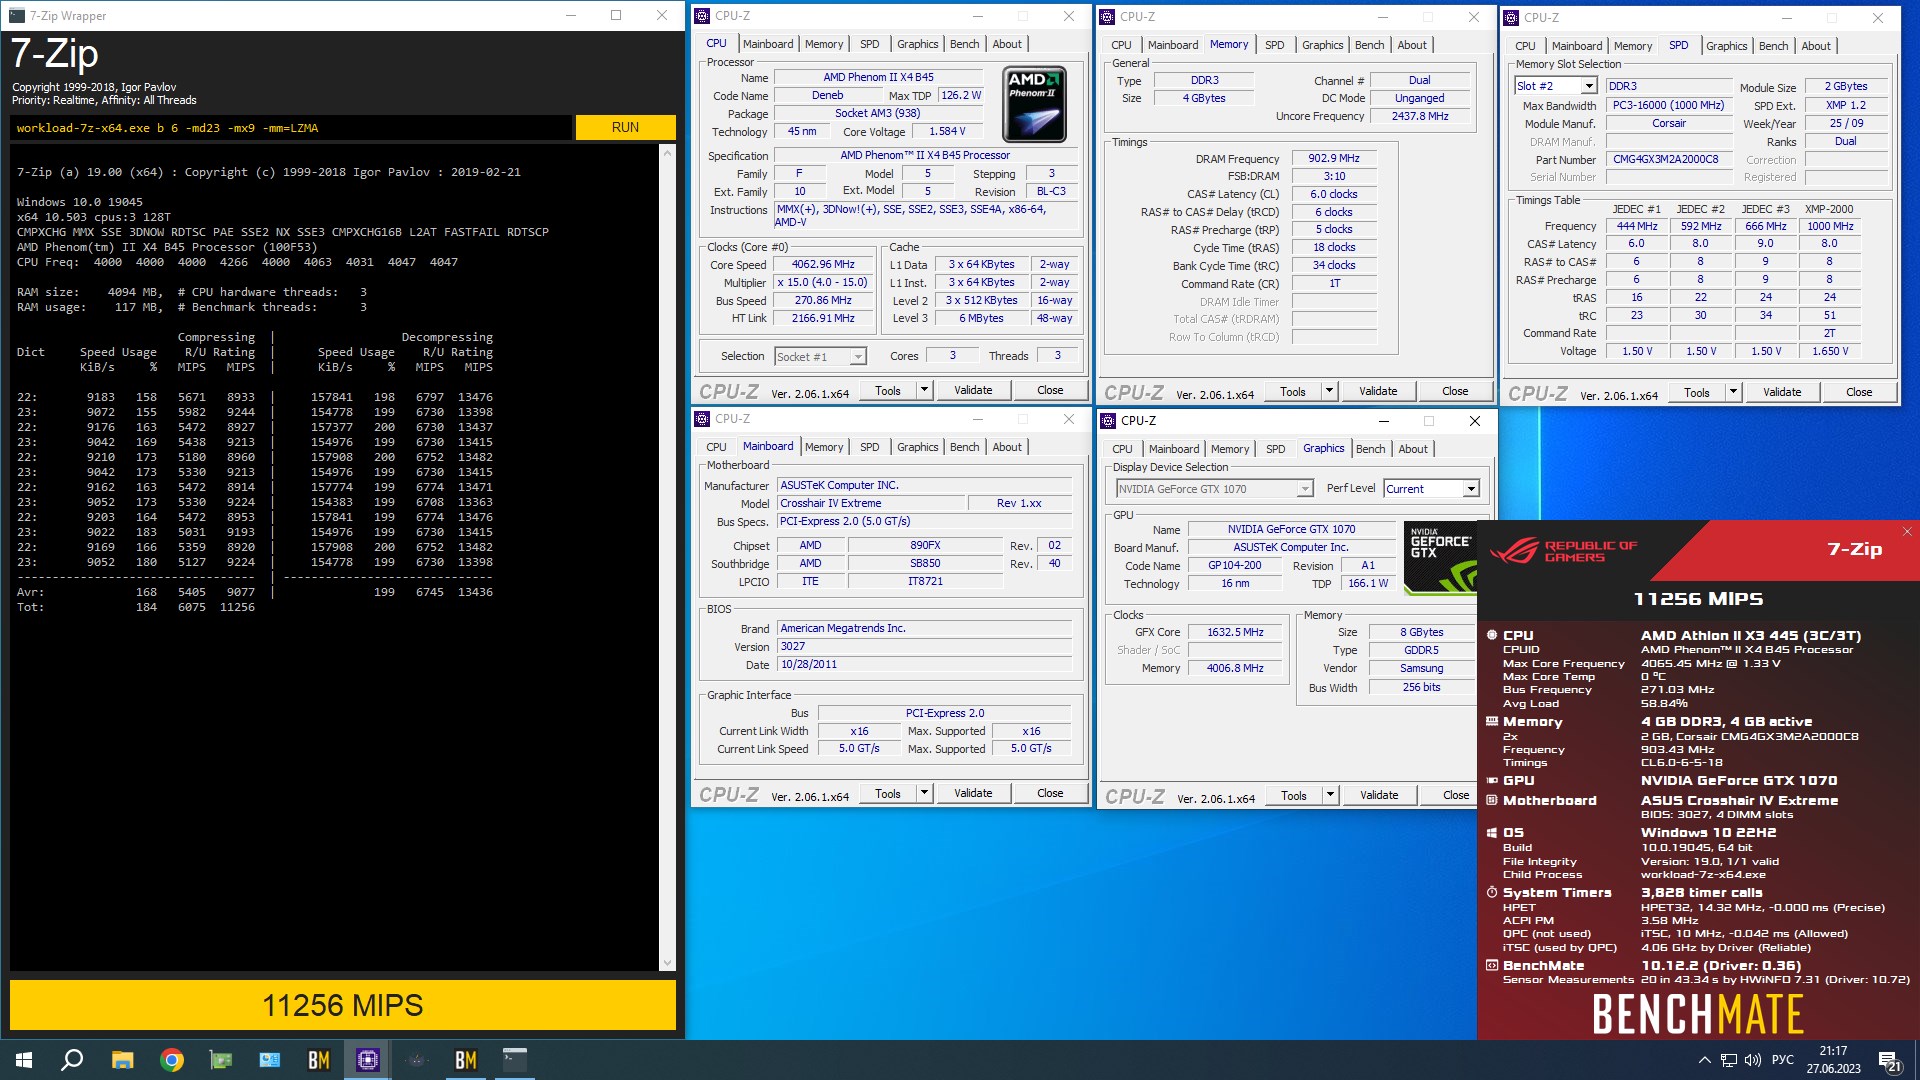Switch to Mainboard tab in the SPD window
The height and width of the screenshot is (1080, 1920).
click(1577, 46)
